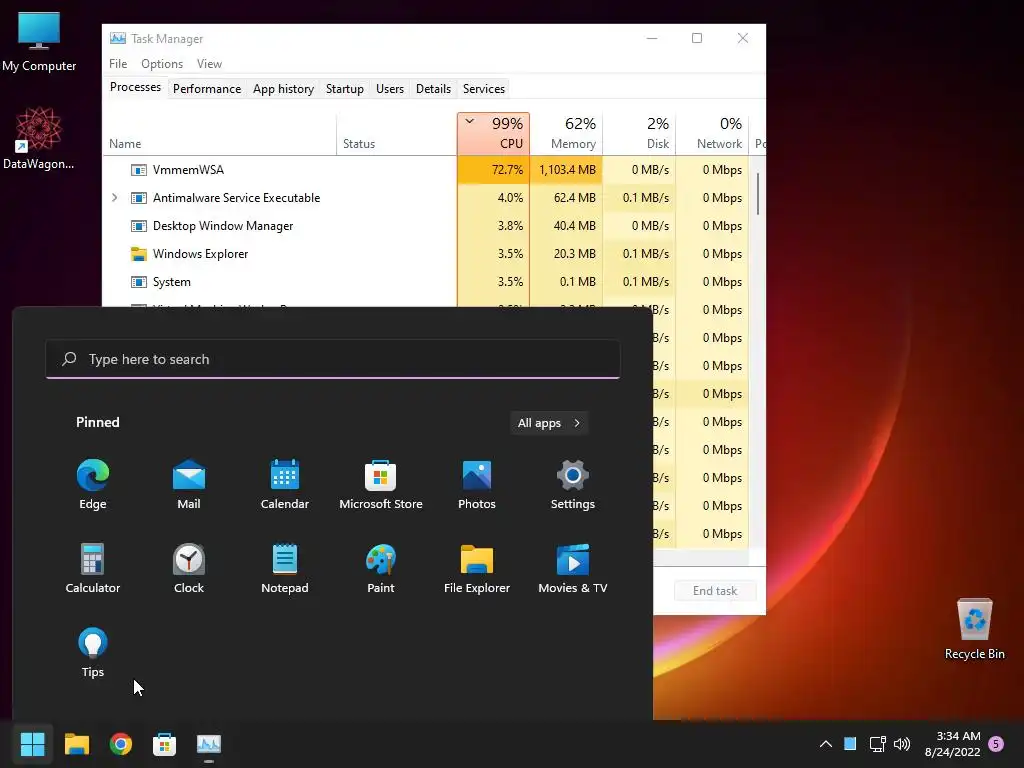Sort by Memory column header

click(566, 134)
